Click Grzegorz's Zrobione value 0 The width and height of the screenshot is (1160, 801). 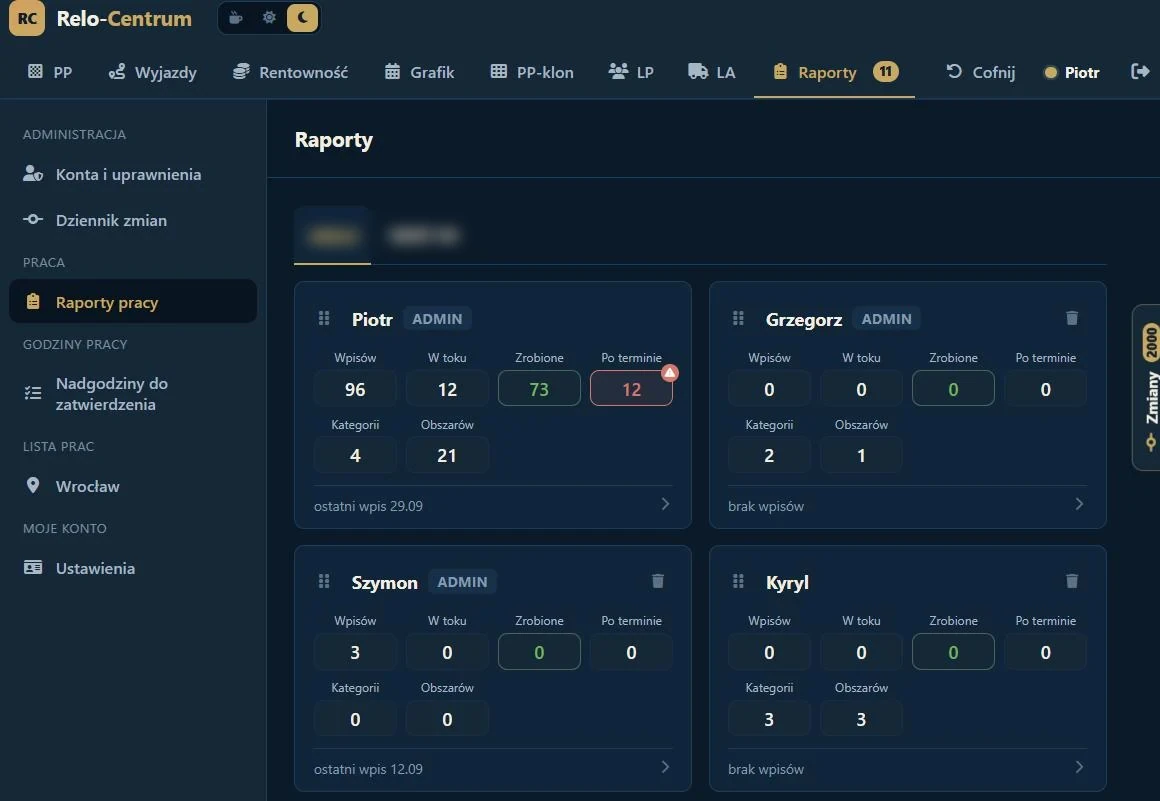click(953, 389)
